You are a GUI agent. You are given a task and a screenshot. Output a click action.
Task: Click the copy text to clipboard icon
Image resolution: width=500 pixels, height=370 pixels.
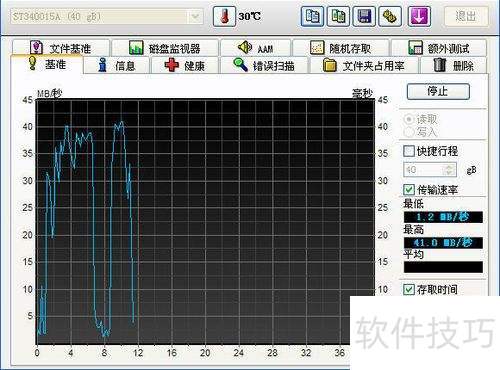312,16
